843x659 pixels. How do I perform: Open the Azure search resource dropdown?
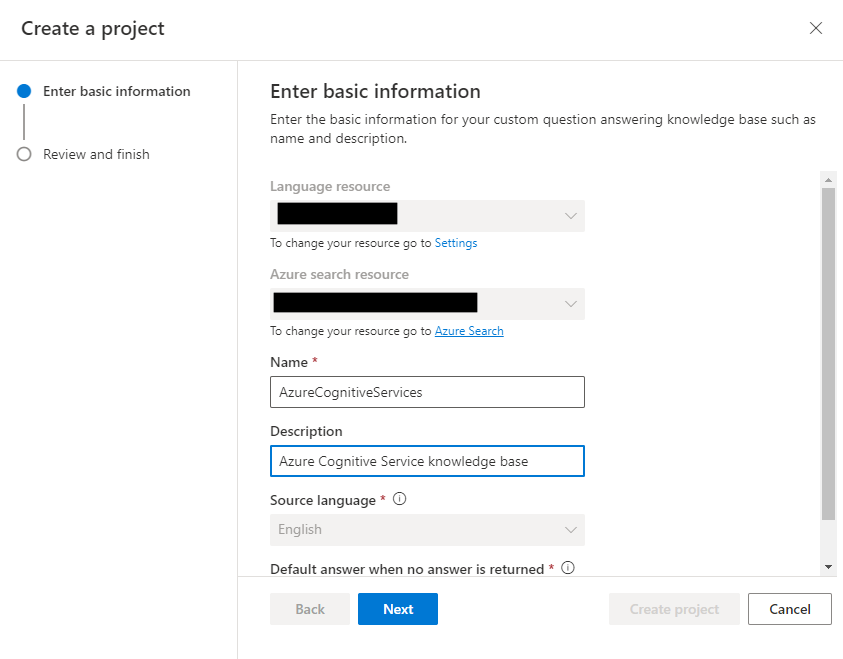(427, 304)
